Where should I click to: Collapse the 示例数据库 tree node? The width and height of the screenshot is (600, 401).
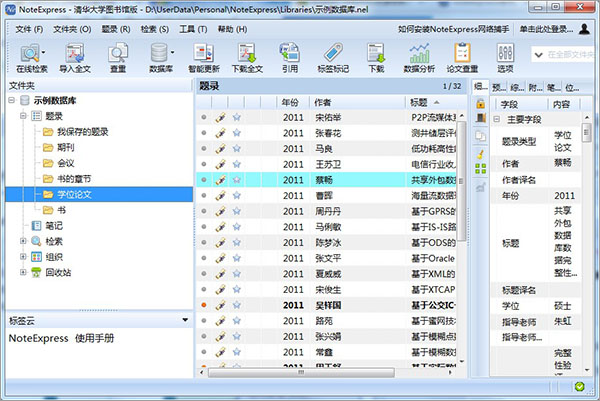pyautogui.click(x=11, y=100)
